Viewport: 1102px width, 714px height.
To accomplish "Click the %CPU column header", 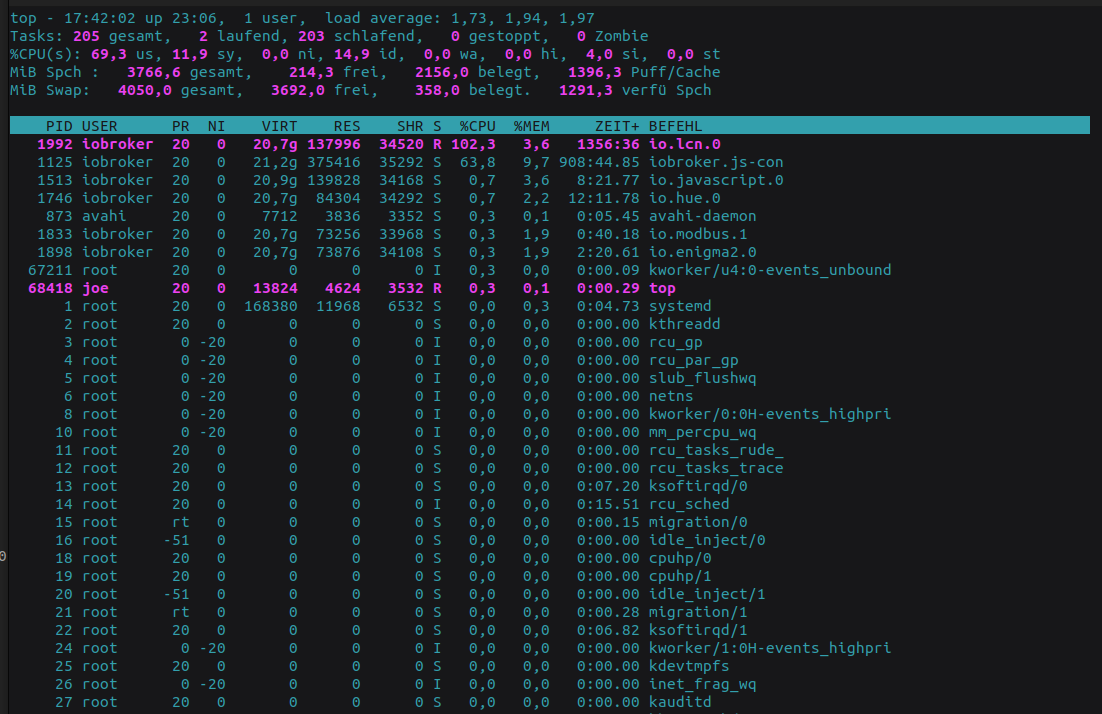I will [477, 126].
